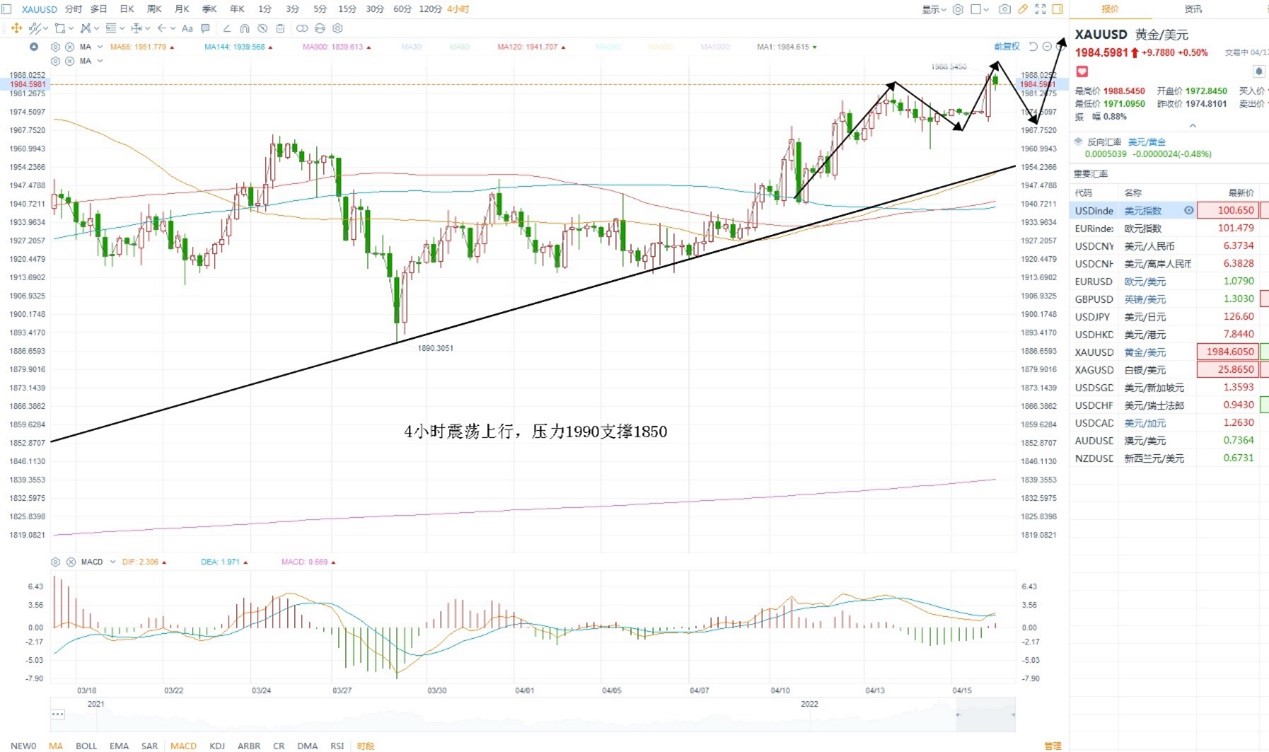The width and height of the screenshot is (1269, 752).
Task: Click the red heart favorite icon
Action: click(1082, 72)
